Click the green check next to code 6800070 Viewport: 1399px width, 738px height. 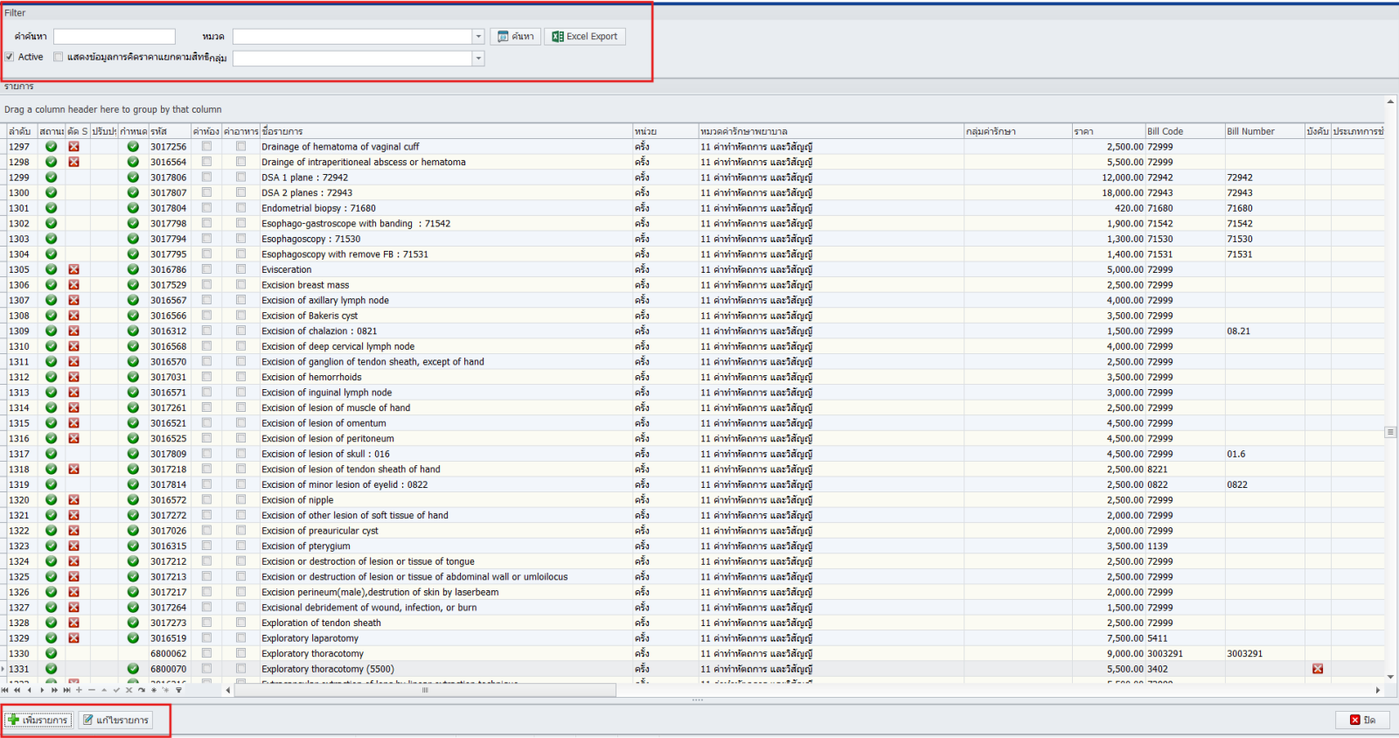pos(133,669)
